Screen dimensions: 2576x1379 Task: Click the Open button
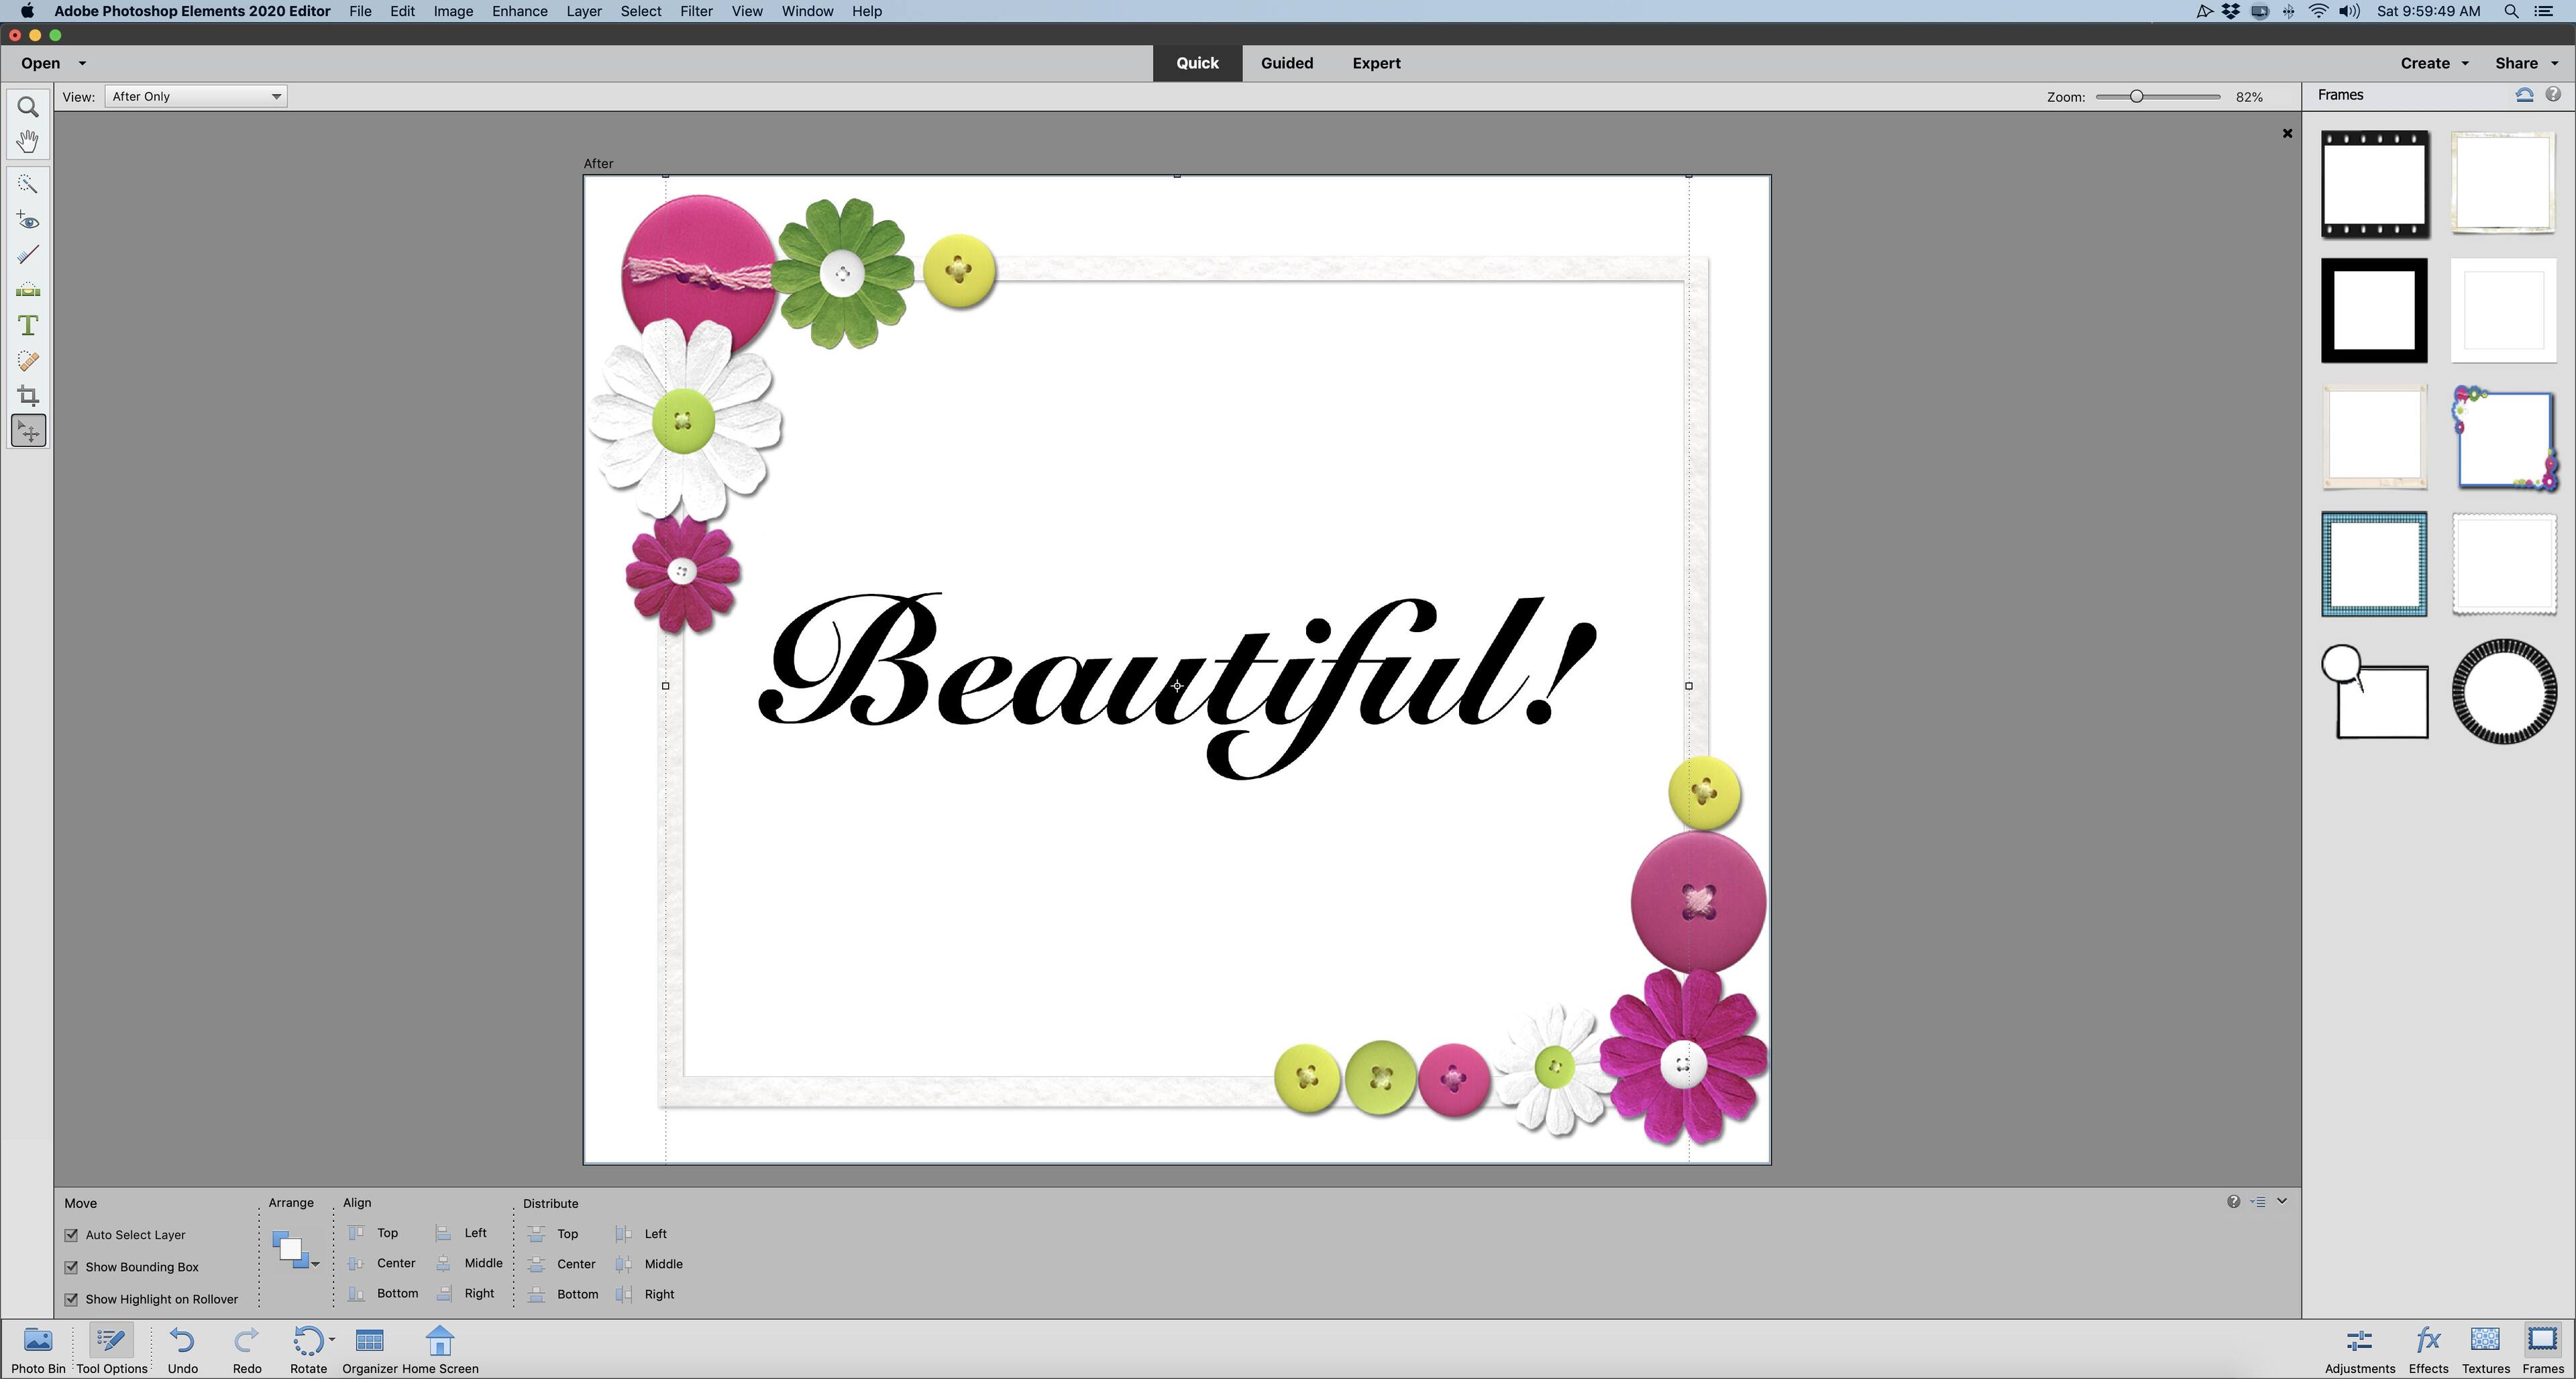(x=41, y=63)
